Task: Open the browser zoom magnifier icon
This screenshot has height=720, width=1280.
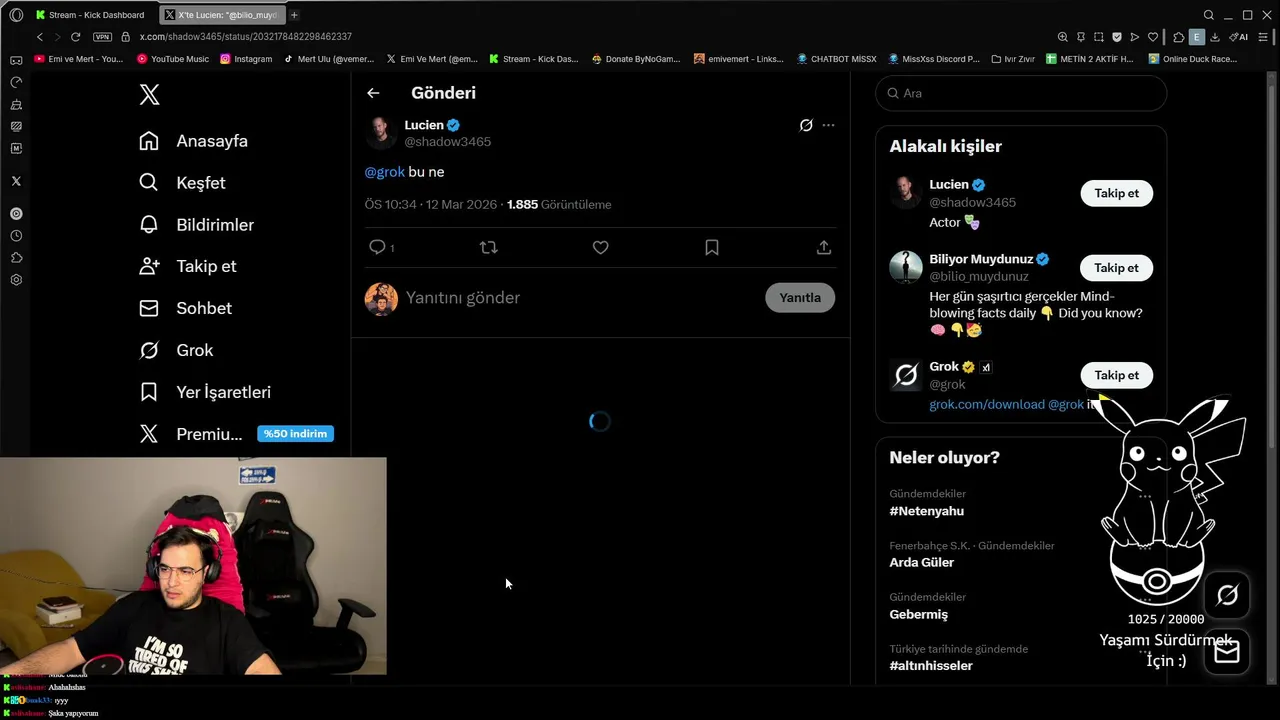Action: click(x=1062, y=37)
